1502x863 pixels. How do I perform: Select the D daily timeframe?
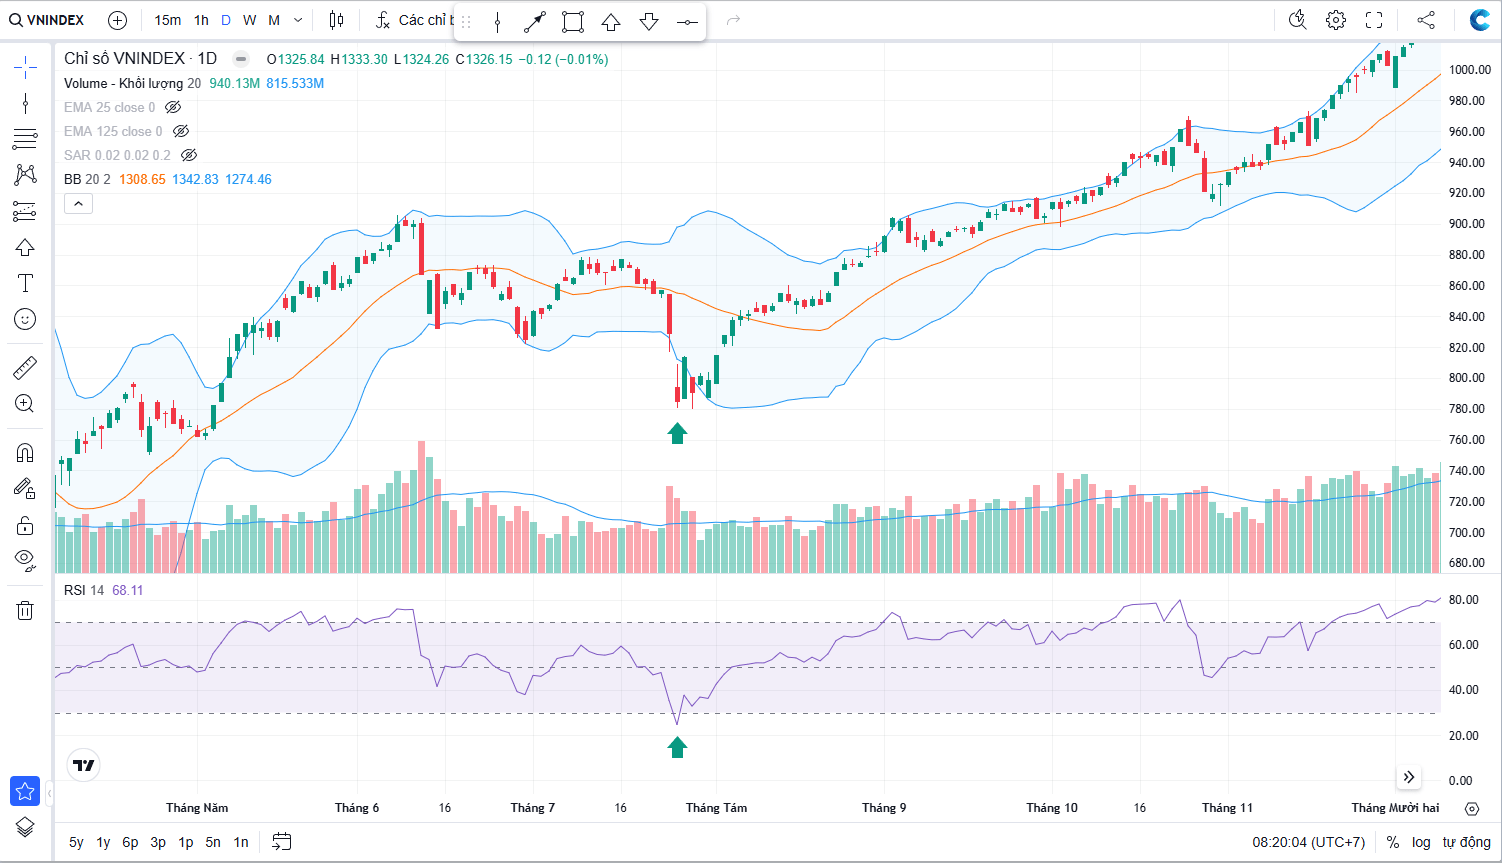pyautogui.click(x=226, y=20)
